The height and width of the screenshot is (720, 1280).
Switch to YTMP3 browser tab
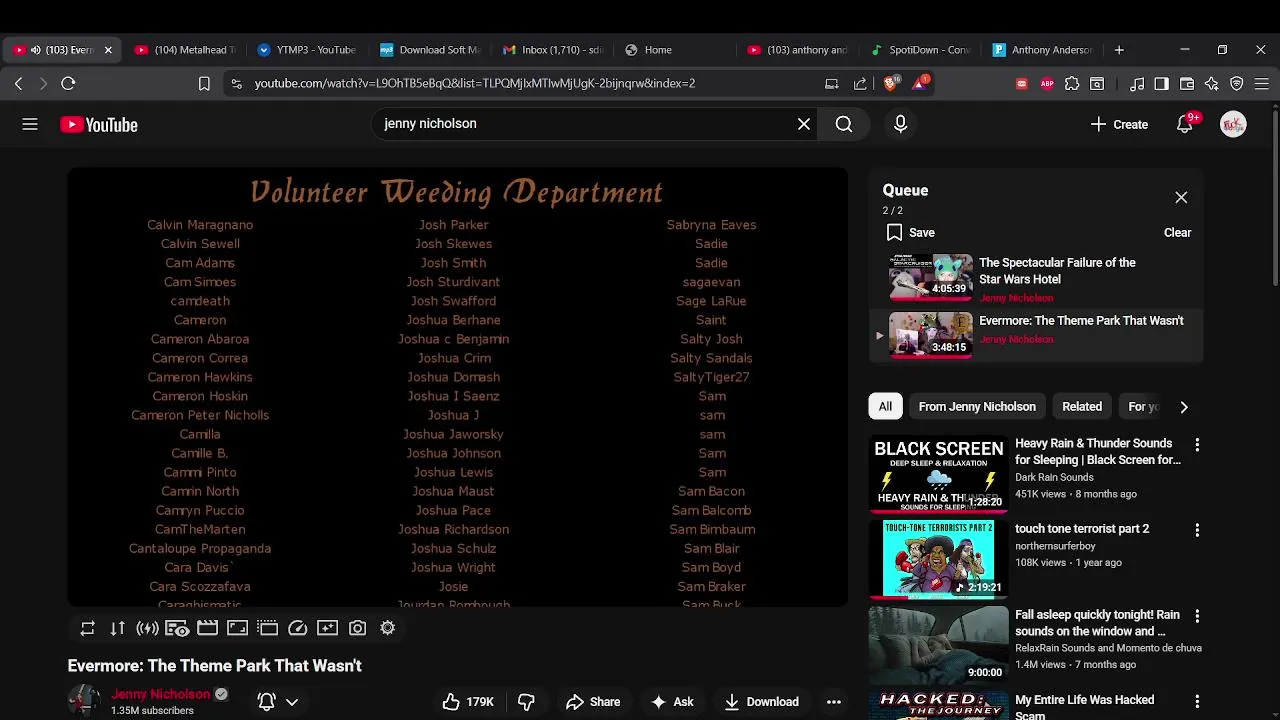(307, 50)
